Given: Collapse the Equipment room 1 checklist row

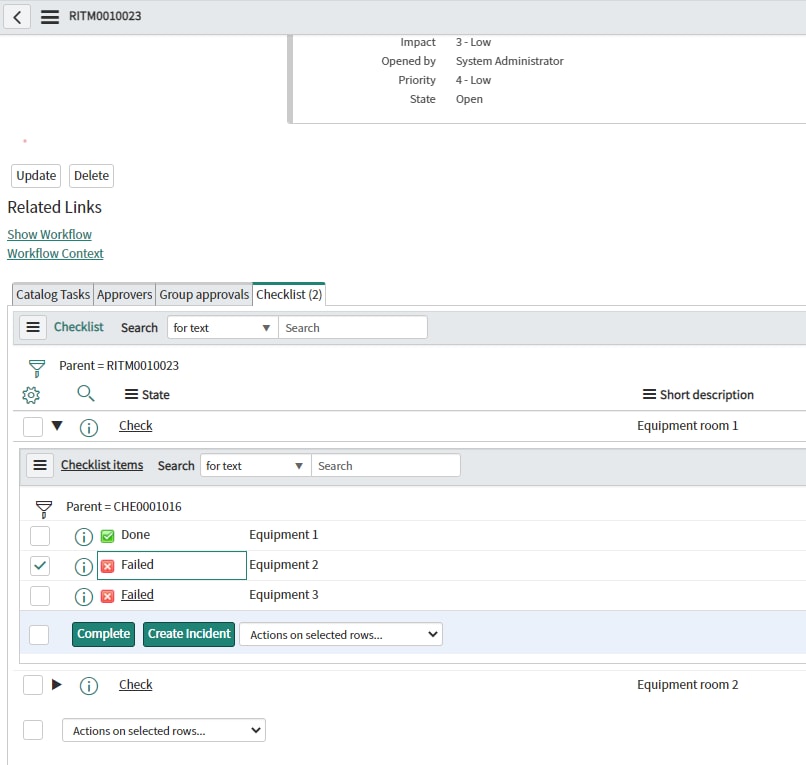Looking at the screenshot, I should coord(57,426).
